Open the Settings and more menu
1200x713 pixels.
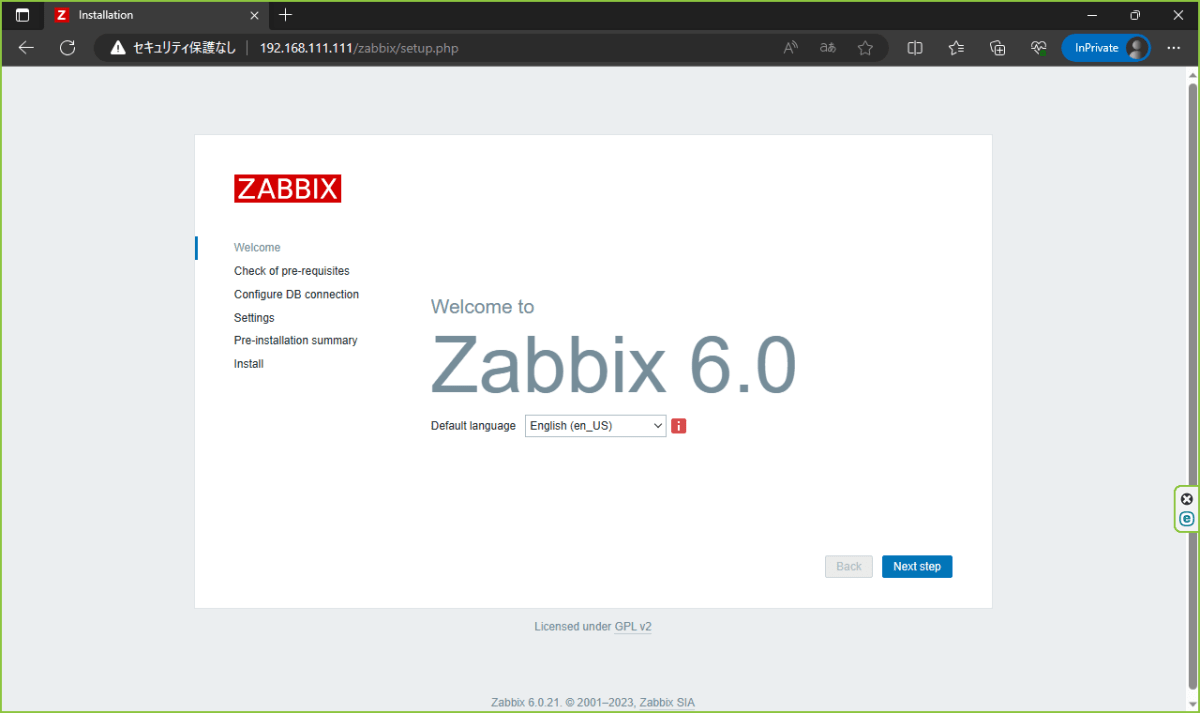click(x=1173, y=47)
